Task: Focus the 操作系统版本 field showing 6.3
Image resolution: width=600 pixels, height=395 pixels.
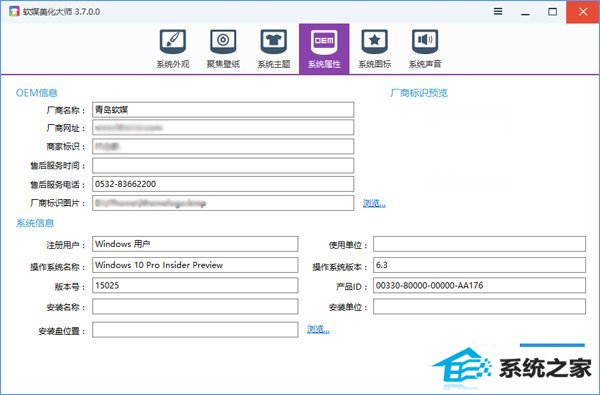Action: [x=479, y=265]
